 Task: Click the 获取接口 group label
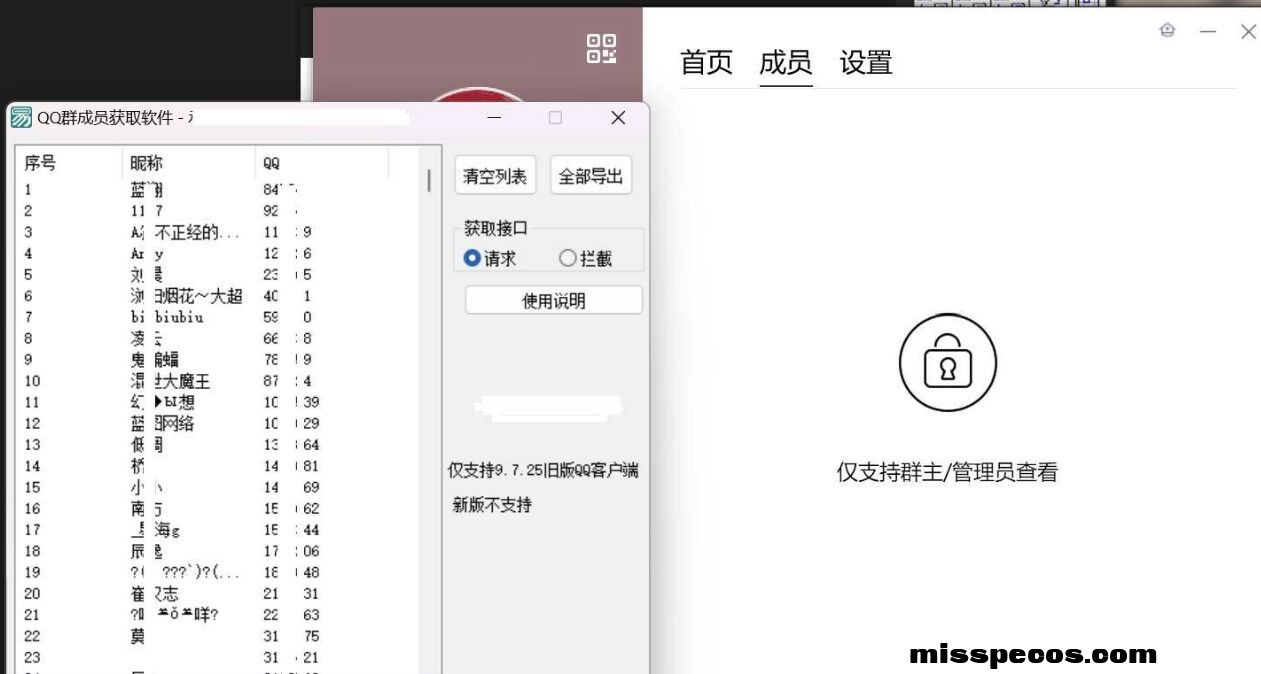click(496, 228)
